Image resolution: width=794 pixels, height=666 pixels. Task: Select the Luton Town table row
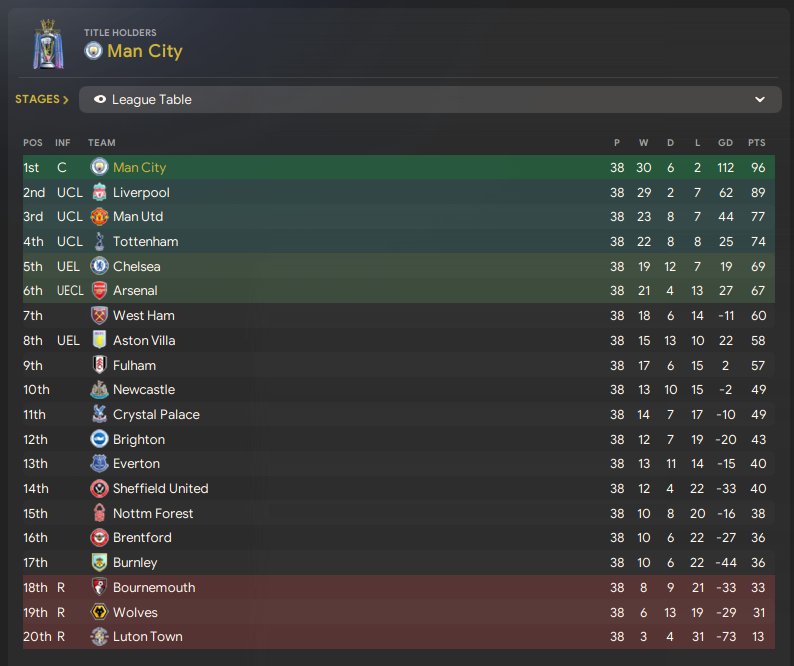pyautogui.click(x=398, y=637)
